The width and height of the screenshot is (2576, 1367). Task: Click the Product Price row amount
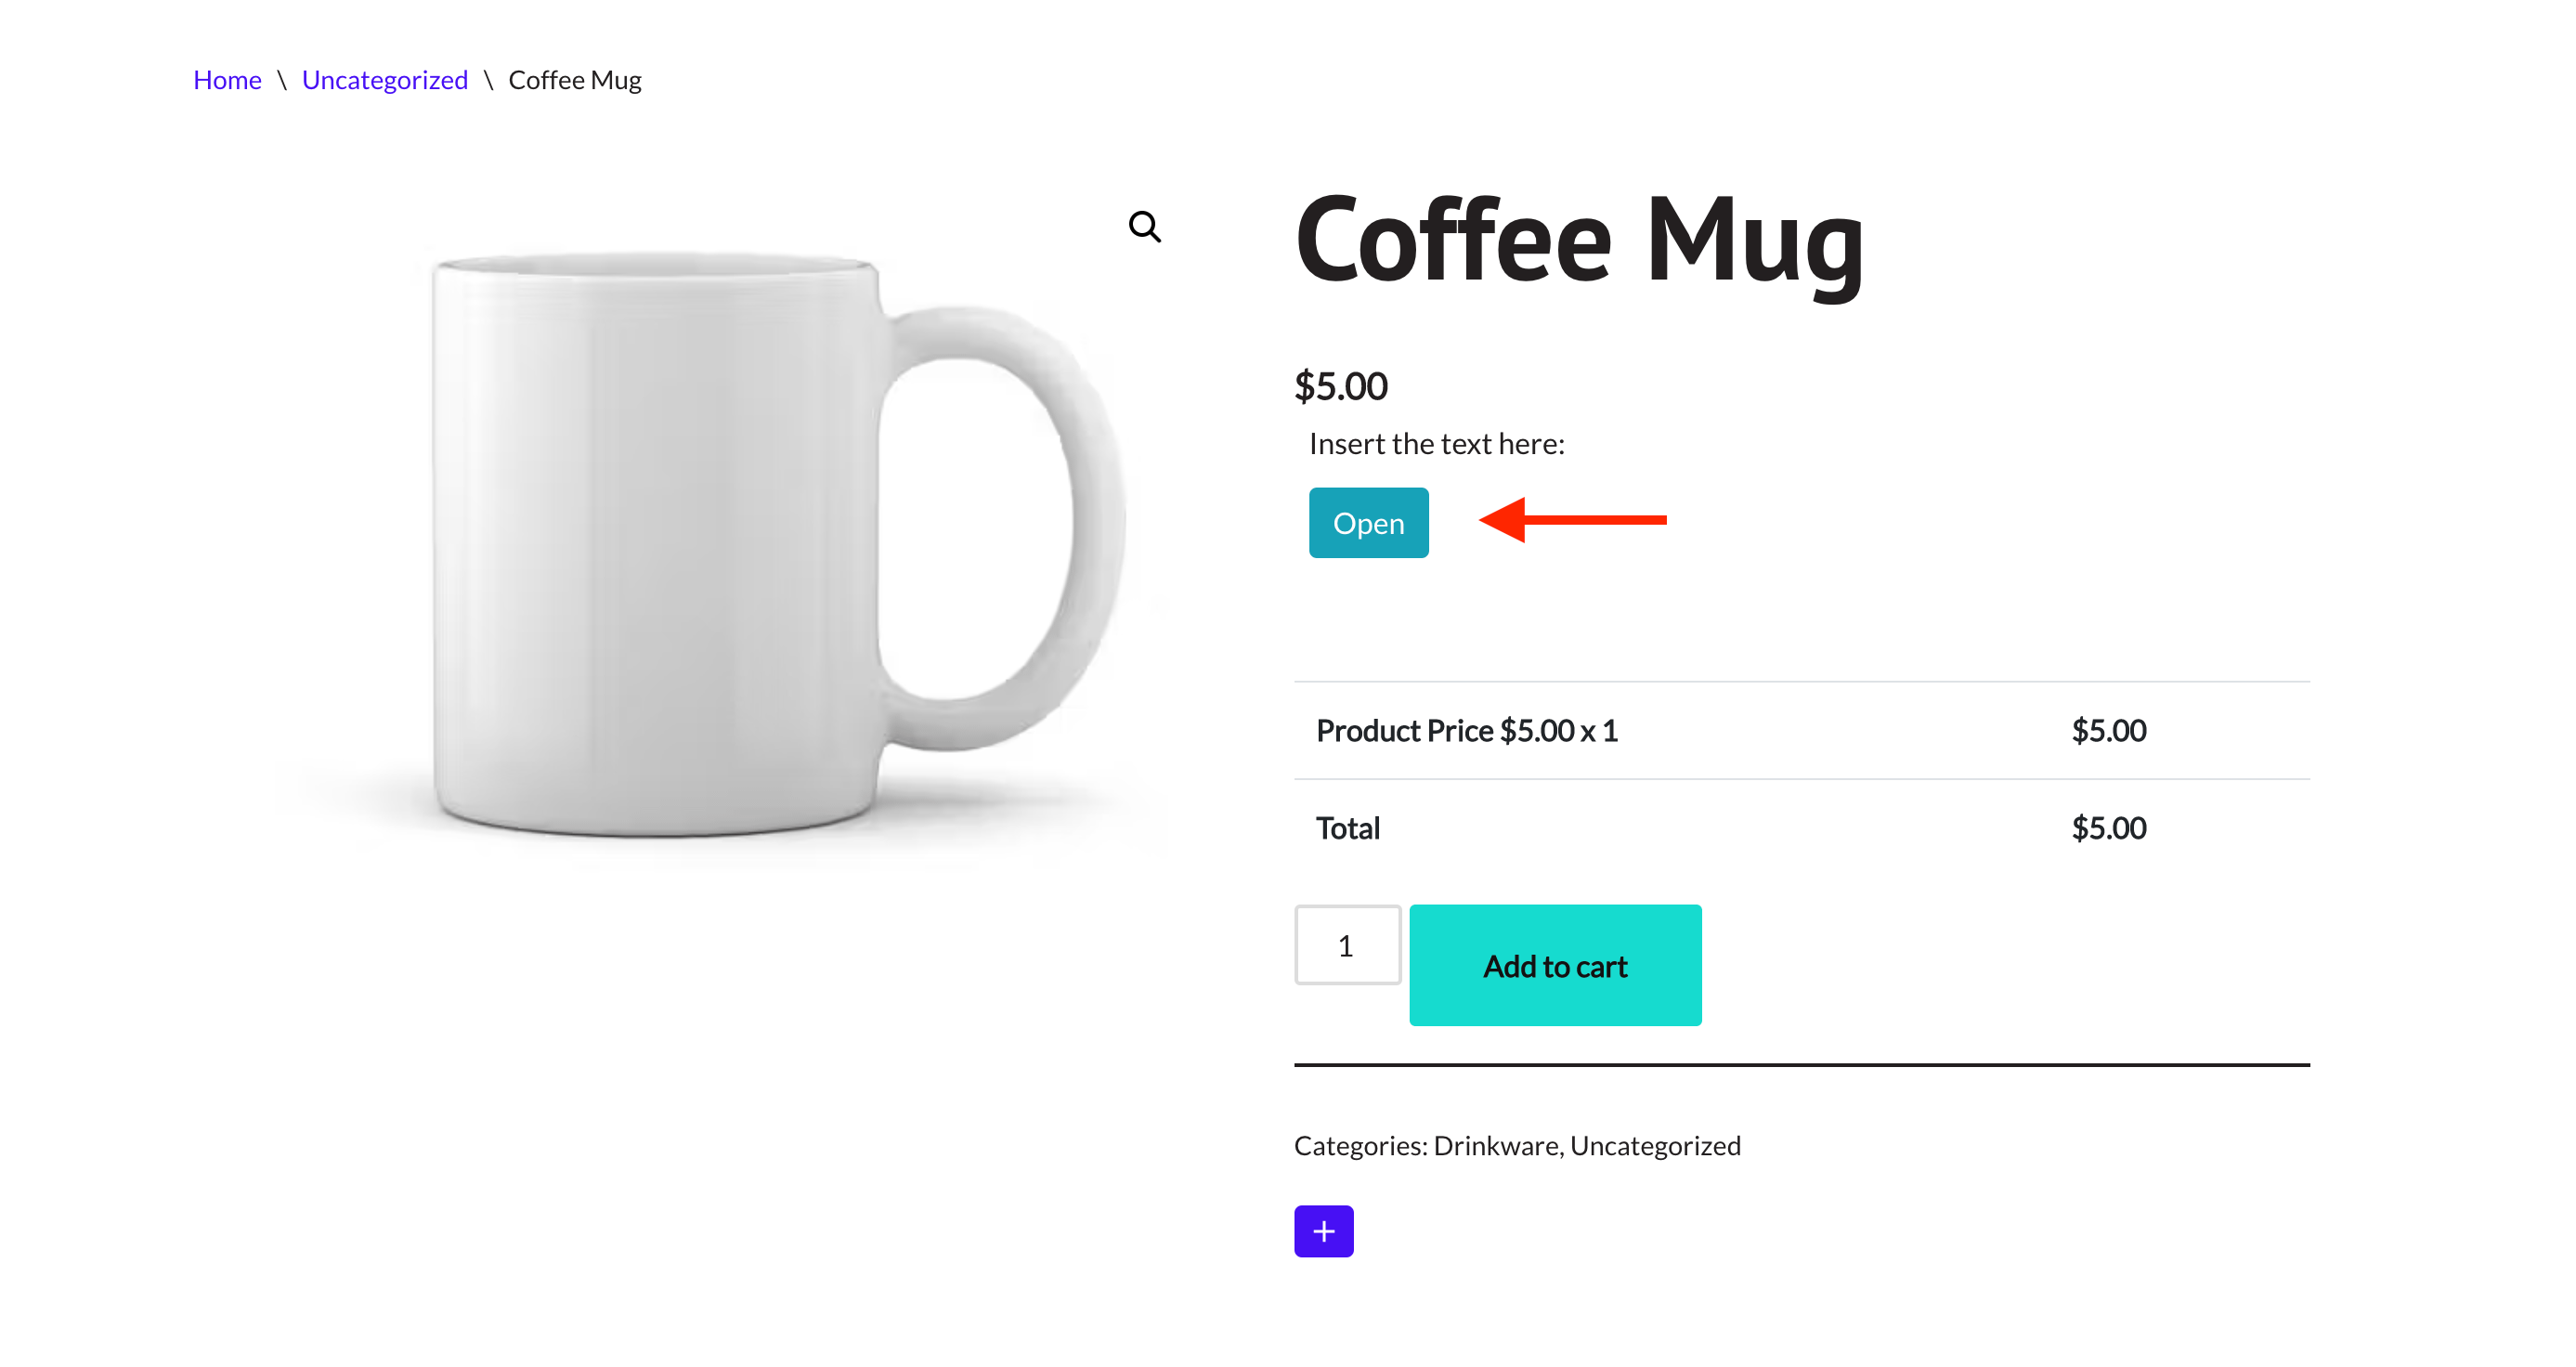[x=2108, y=731]
